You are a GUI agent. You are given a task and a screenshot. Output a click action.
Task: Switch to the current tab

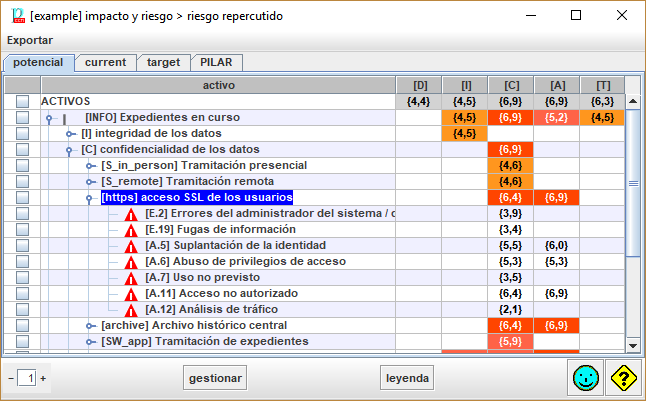[x=105, y=62]
